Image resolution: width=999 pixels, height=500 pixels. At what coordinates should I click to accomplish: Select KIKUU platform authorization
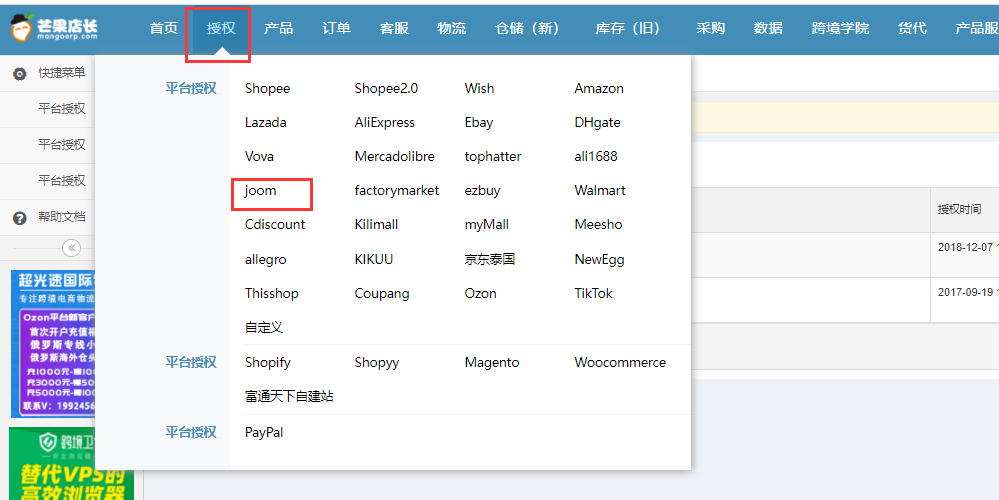tap(374, 259)
